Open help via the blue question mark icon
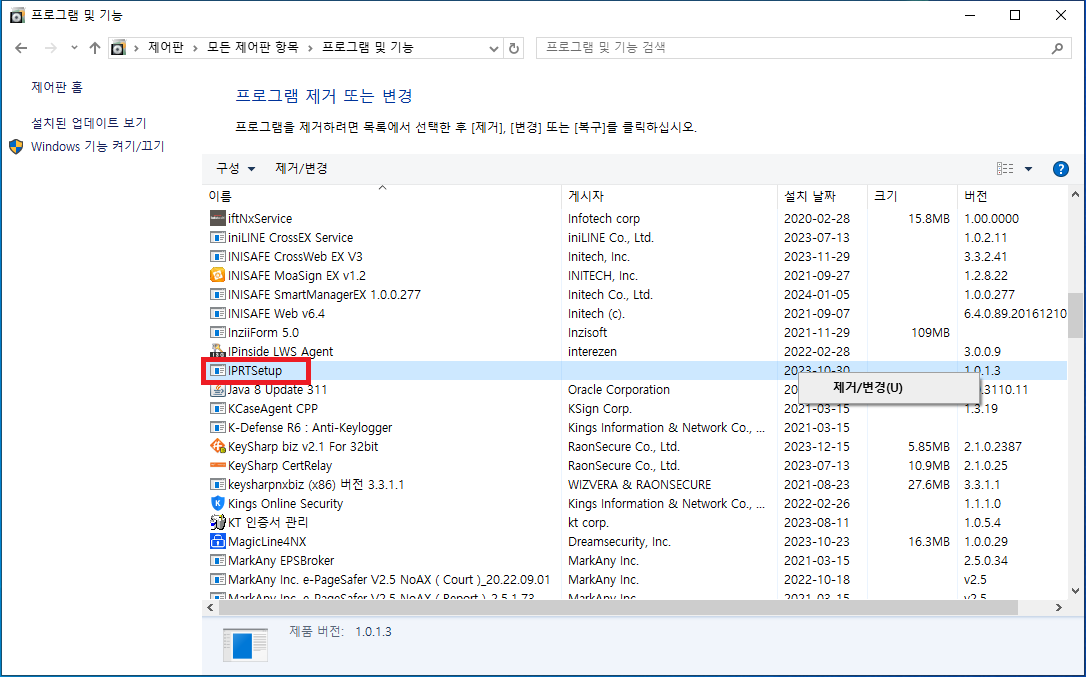 click(1060, 168)
